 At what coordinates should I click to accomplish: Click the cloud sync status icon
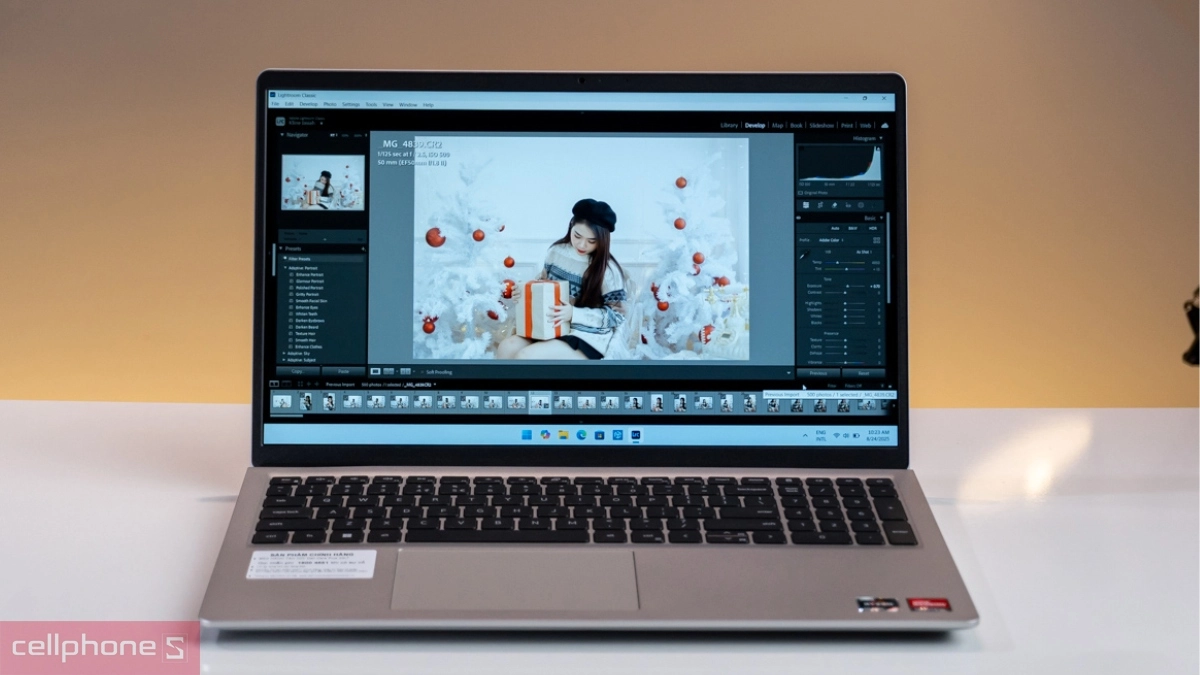click(884, 125)
